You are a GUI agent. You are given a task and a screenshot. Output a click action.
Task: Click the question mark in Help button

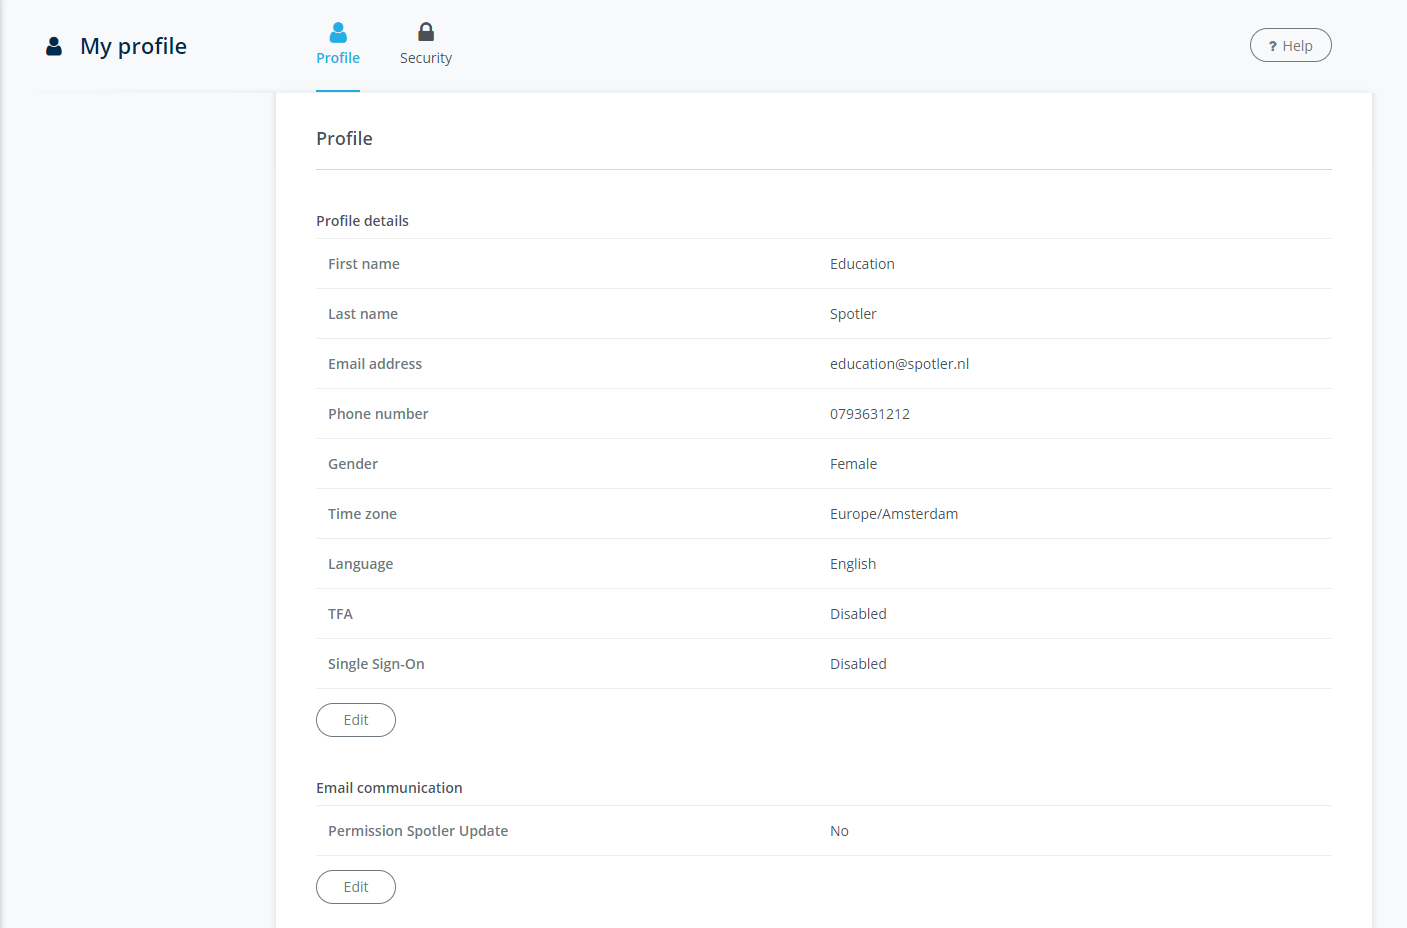tap(1272, 46)
